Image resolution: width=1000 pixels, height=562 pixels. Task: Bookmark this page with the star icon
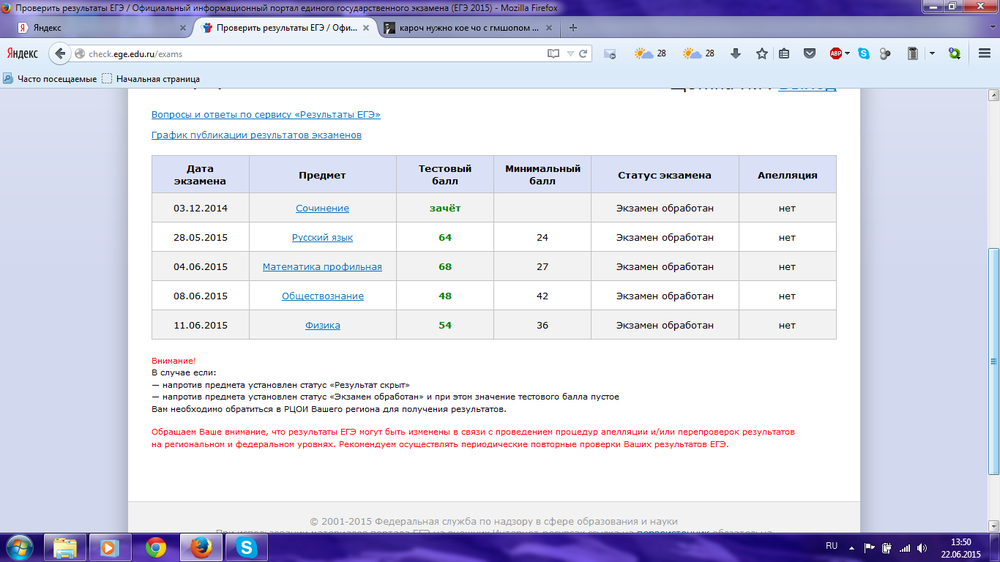click(761, 53)
